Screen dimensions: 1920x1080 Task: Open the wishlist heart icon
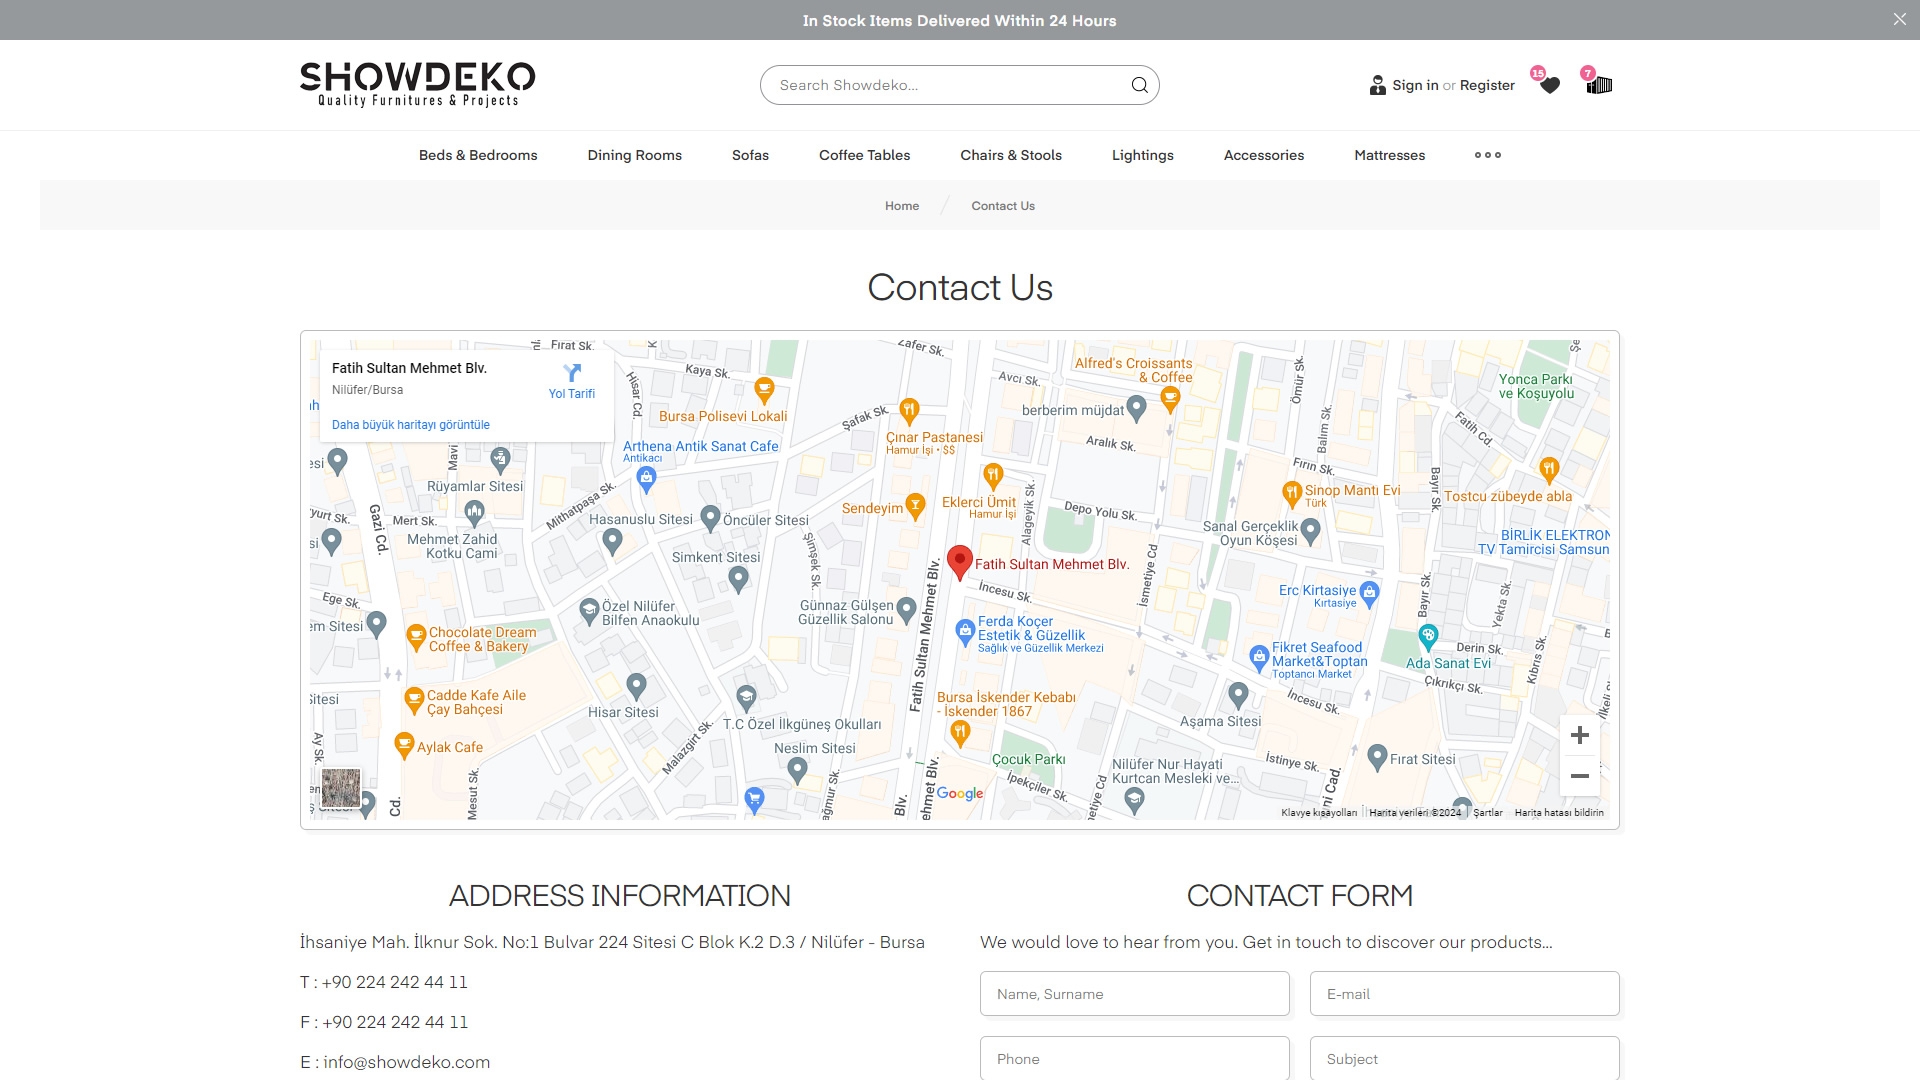coord(1550,86)
